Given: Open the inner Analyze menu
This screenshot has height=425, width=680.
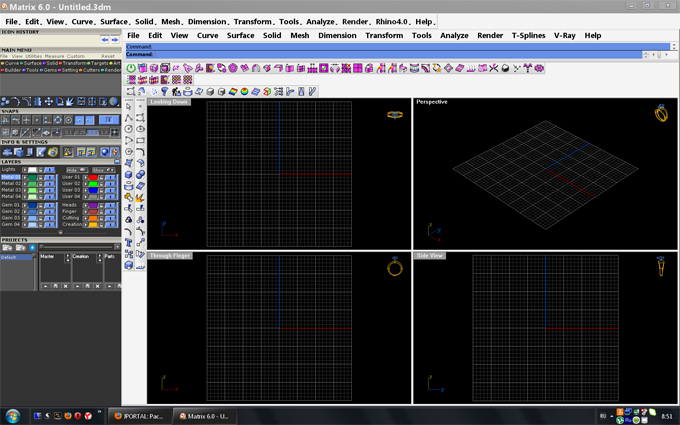Looking at the screenshot, I should [454, 36].
